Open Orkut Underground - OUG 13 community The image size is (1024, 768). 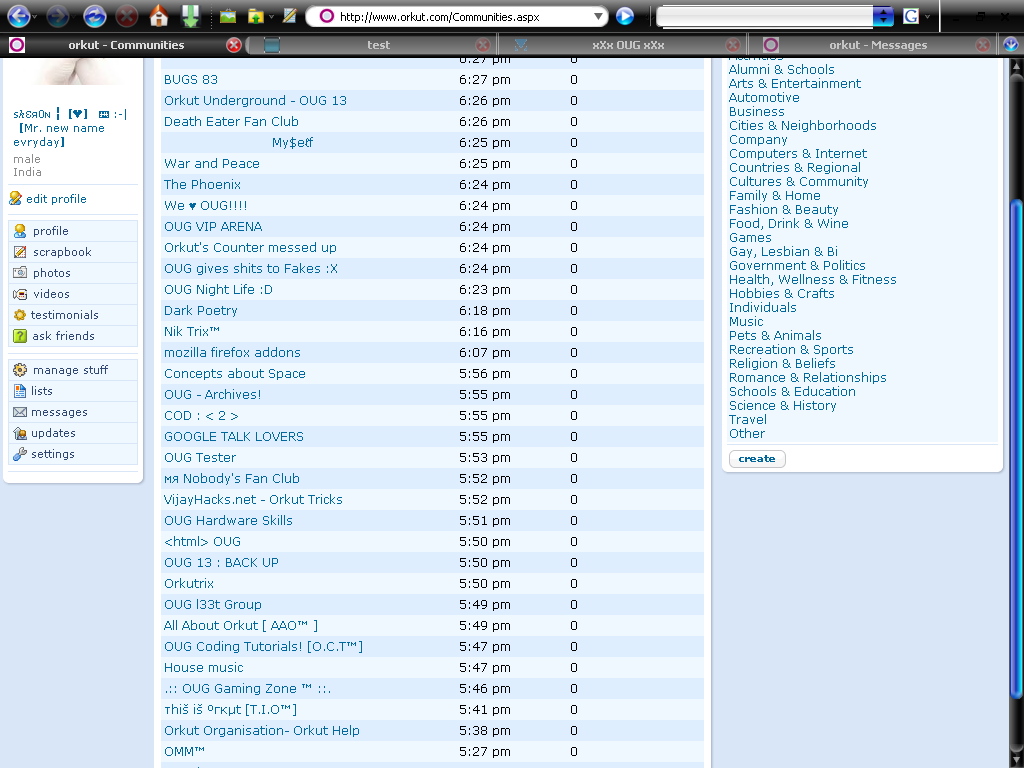click(x=255, y=101)
